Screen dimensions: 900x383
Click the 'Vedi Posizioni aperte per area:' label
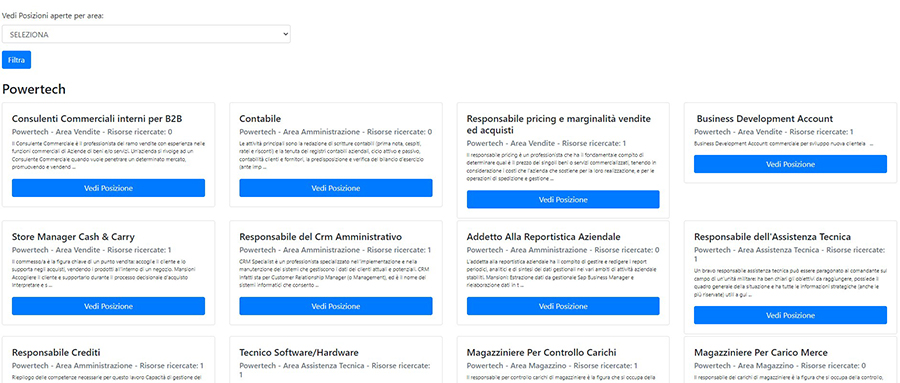tap(53, 16)
